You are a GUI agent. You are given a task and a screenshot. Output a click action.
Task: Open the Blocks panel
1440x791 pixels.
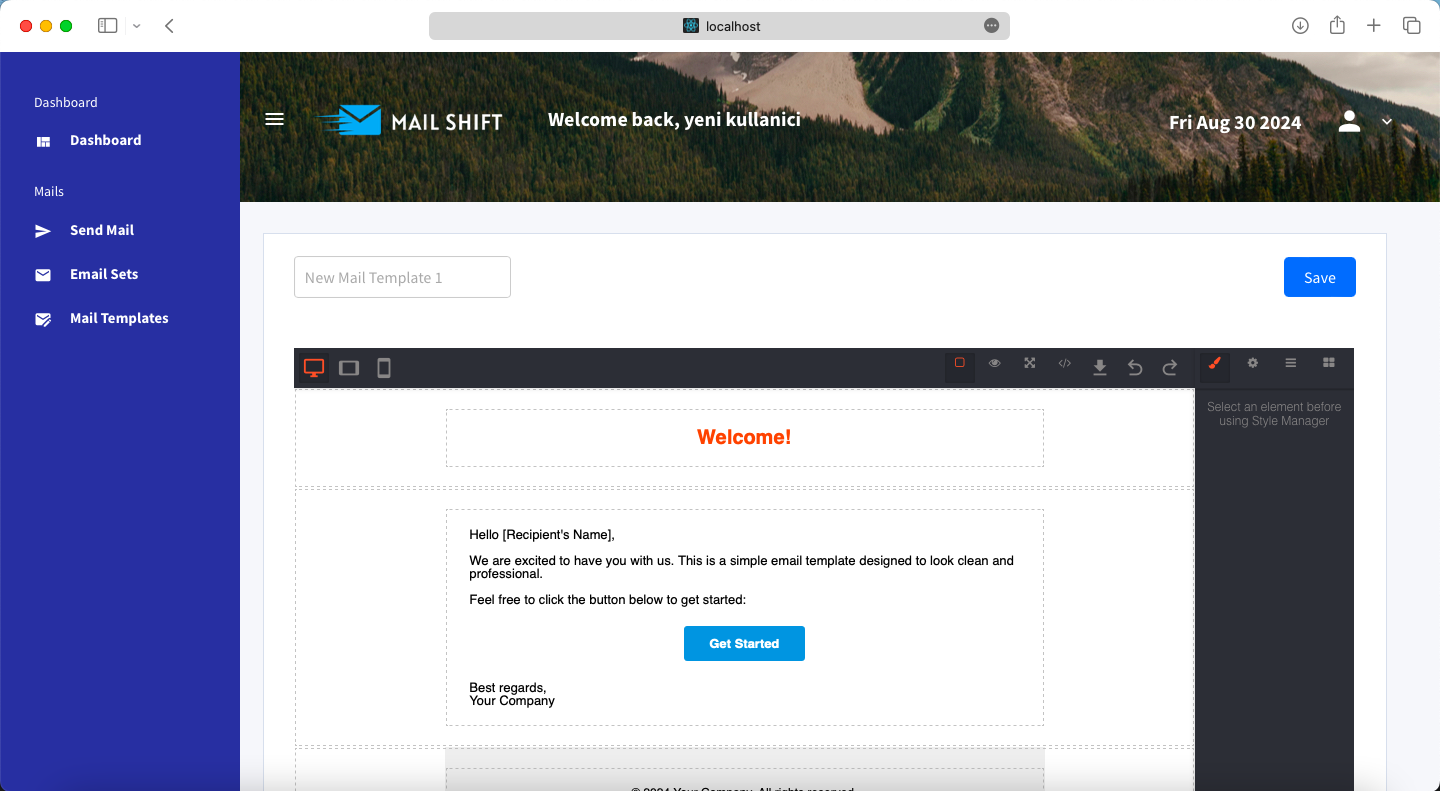1329,364
